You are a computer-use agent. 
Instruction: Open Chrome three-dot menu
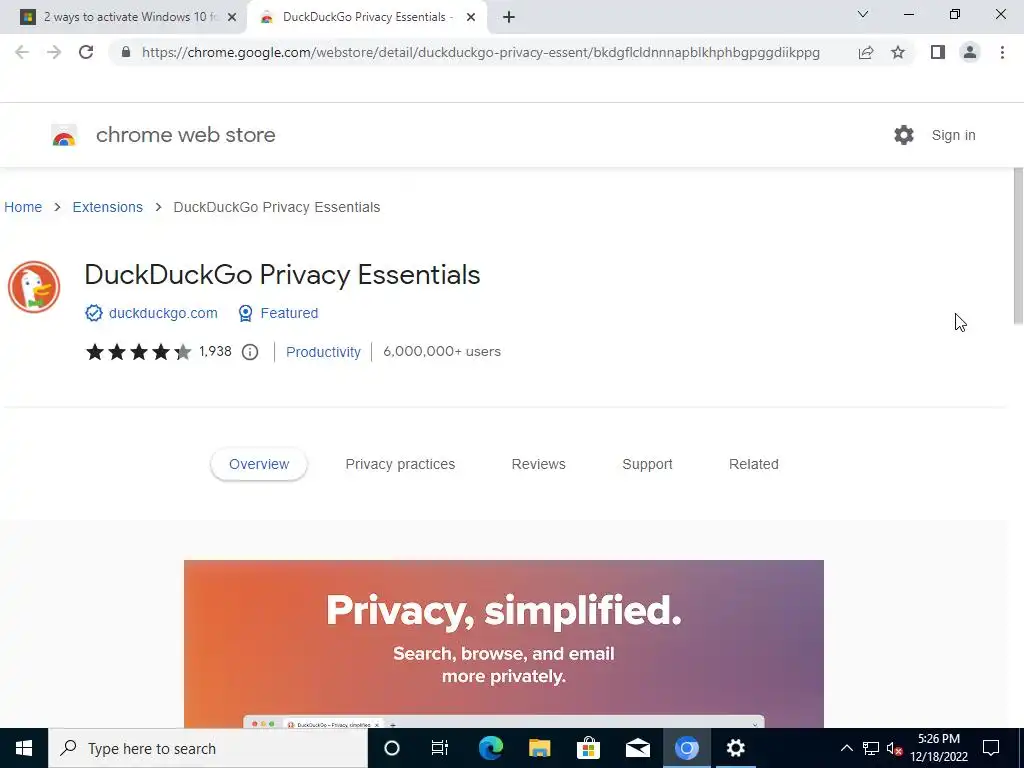tap(1002, 52)
